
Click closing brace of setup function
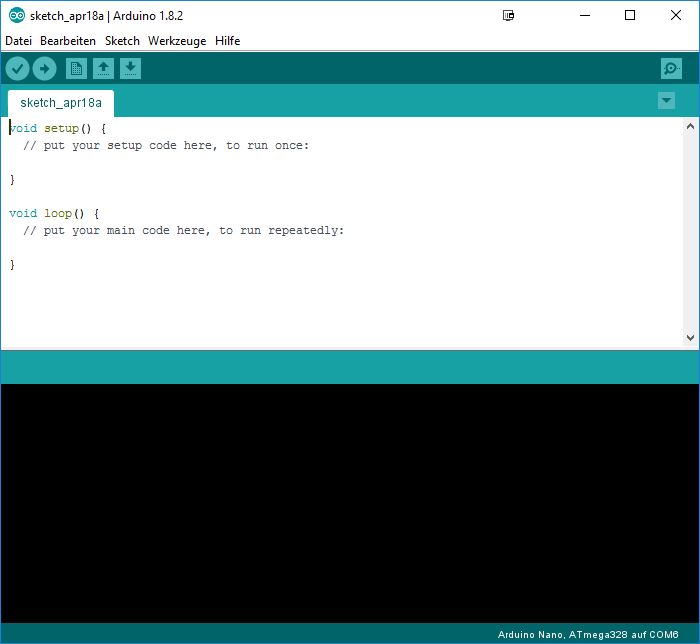pos(12,179)
